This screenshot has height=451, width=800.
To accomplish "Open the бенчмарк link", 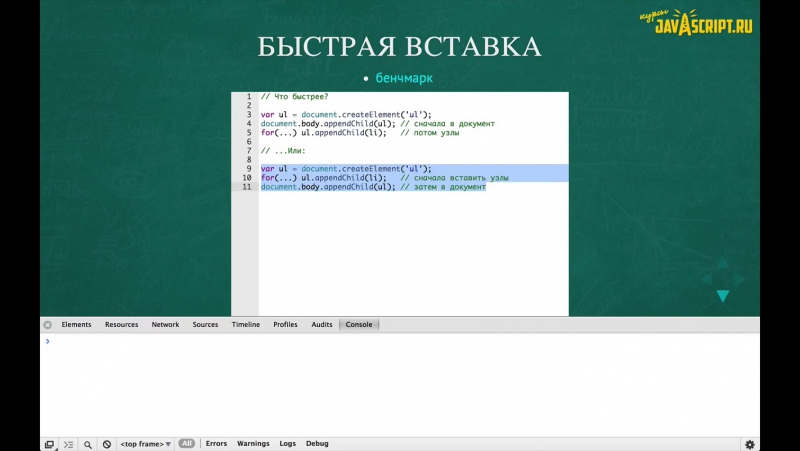I will 404,78.
